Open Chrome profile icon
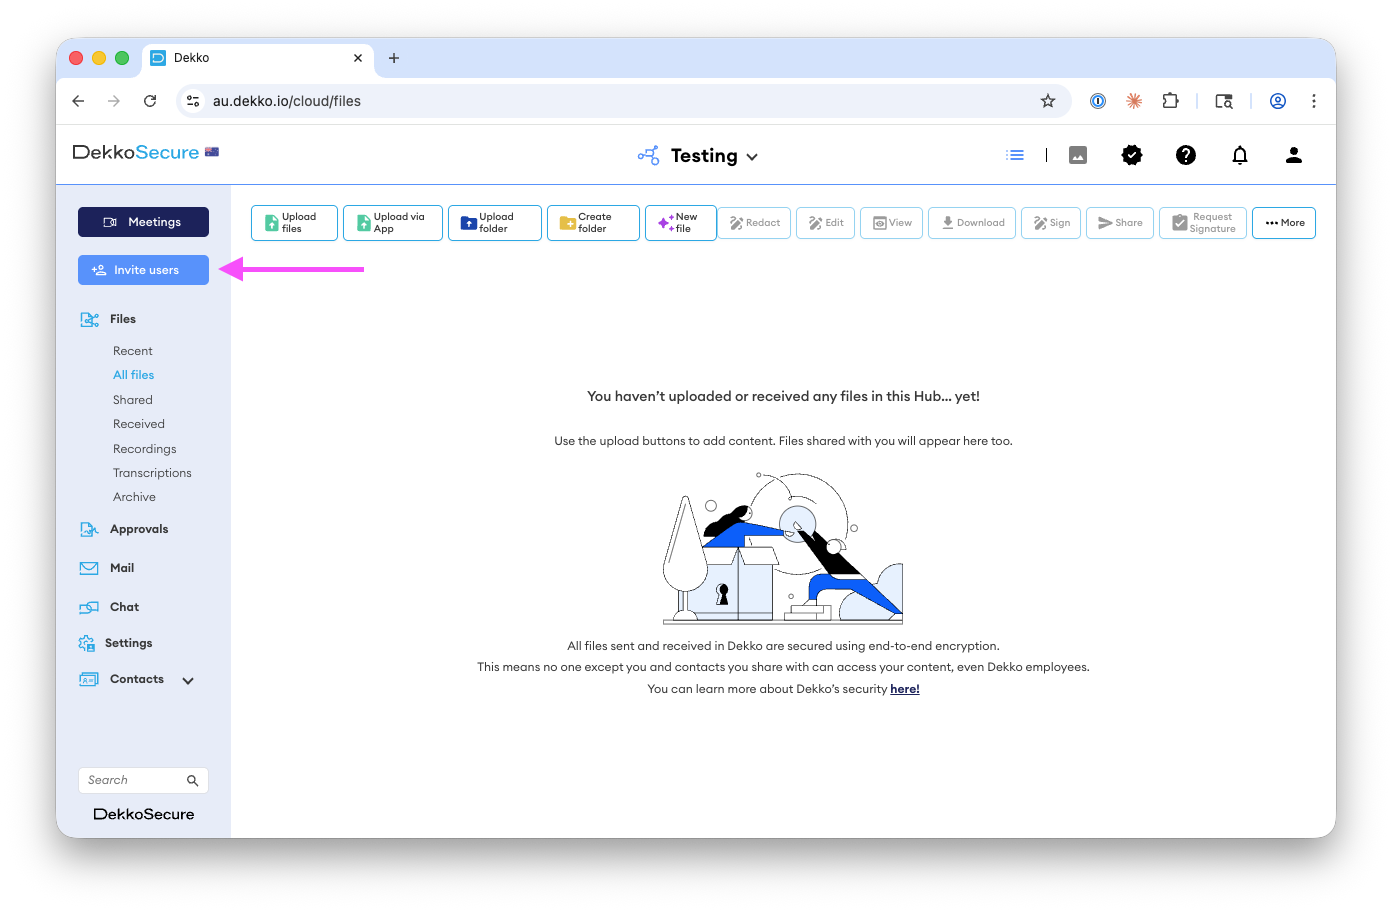This screenshot has height=912, width=1392. pos(1278,101)
